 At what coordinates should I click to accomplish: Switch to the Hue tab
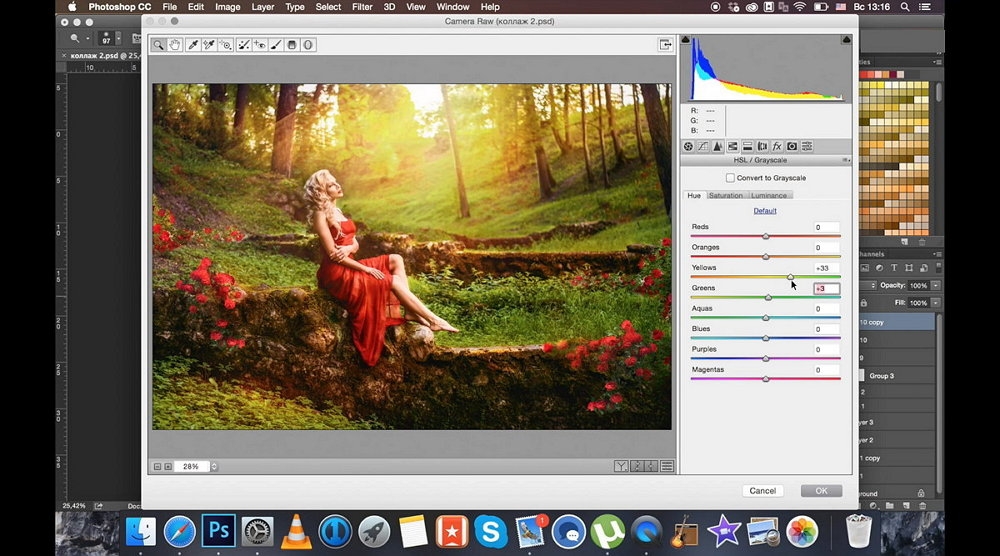(x=694, y=196)
